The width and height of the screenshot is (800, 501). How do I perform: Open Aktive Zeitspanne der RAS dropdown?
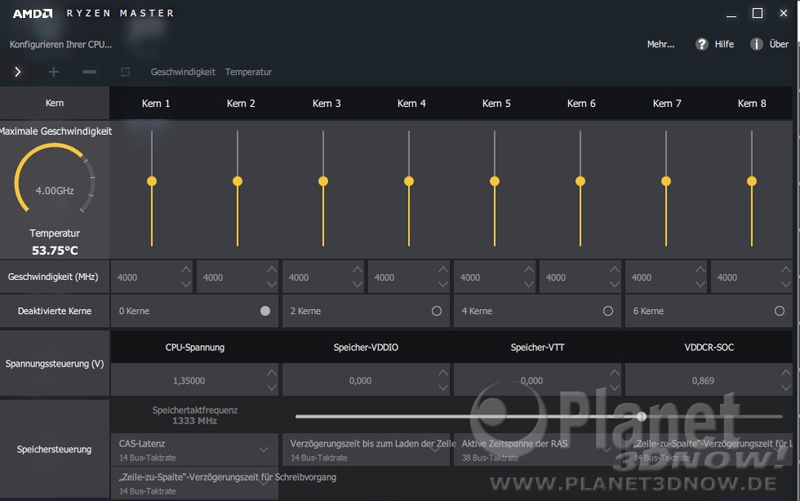(x=537, y=449)
